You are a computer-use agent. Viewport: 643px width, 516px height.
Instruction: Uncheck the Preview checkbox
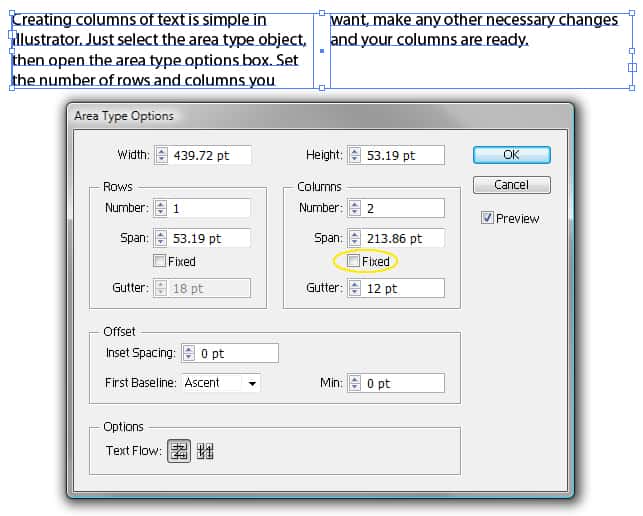point(487,218)
